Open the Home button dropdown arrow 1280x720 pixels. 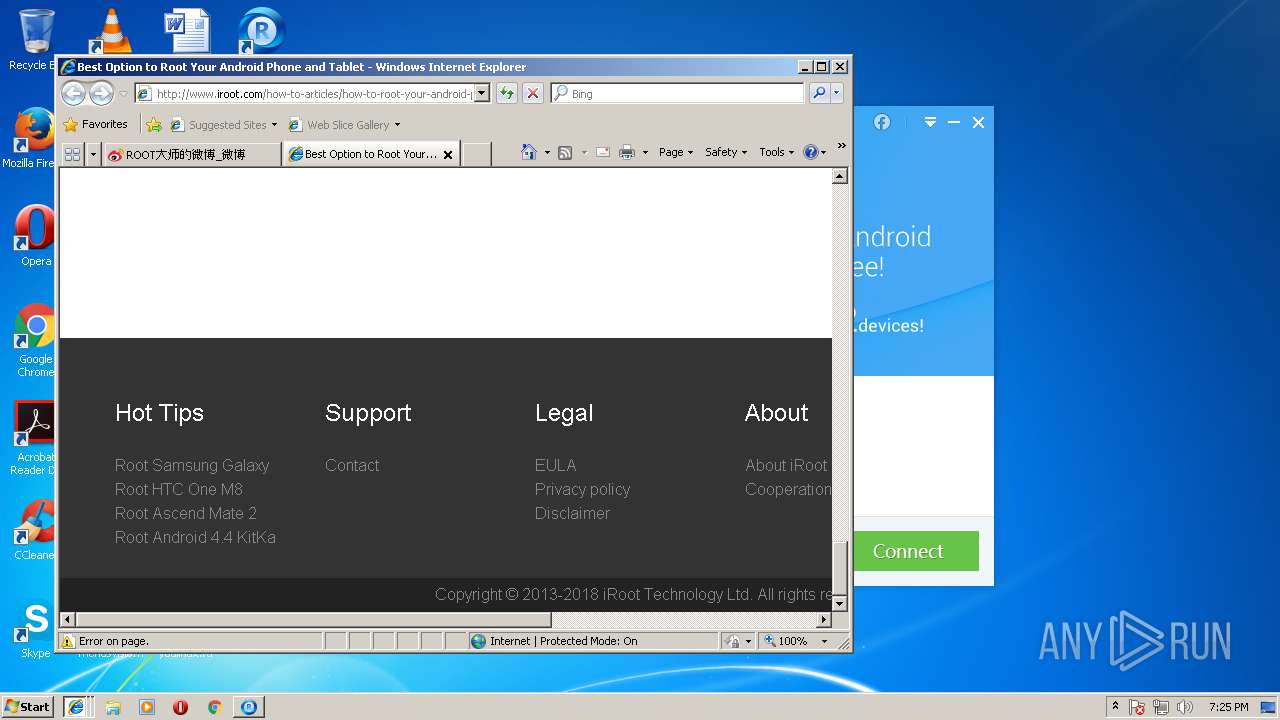coord(547,152)
